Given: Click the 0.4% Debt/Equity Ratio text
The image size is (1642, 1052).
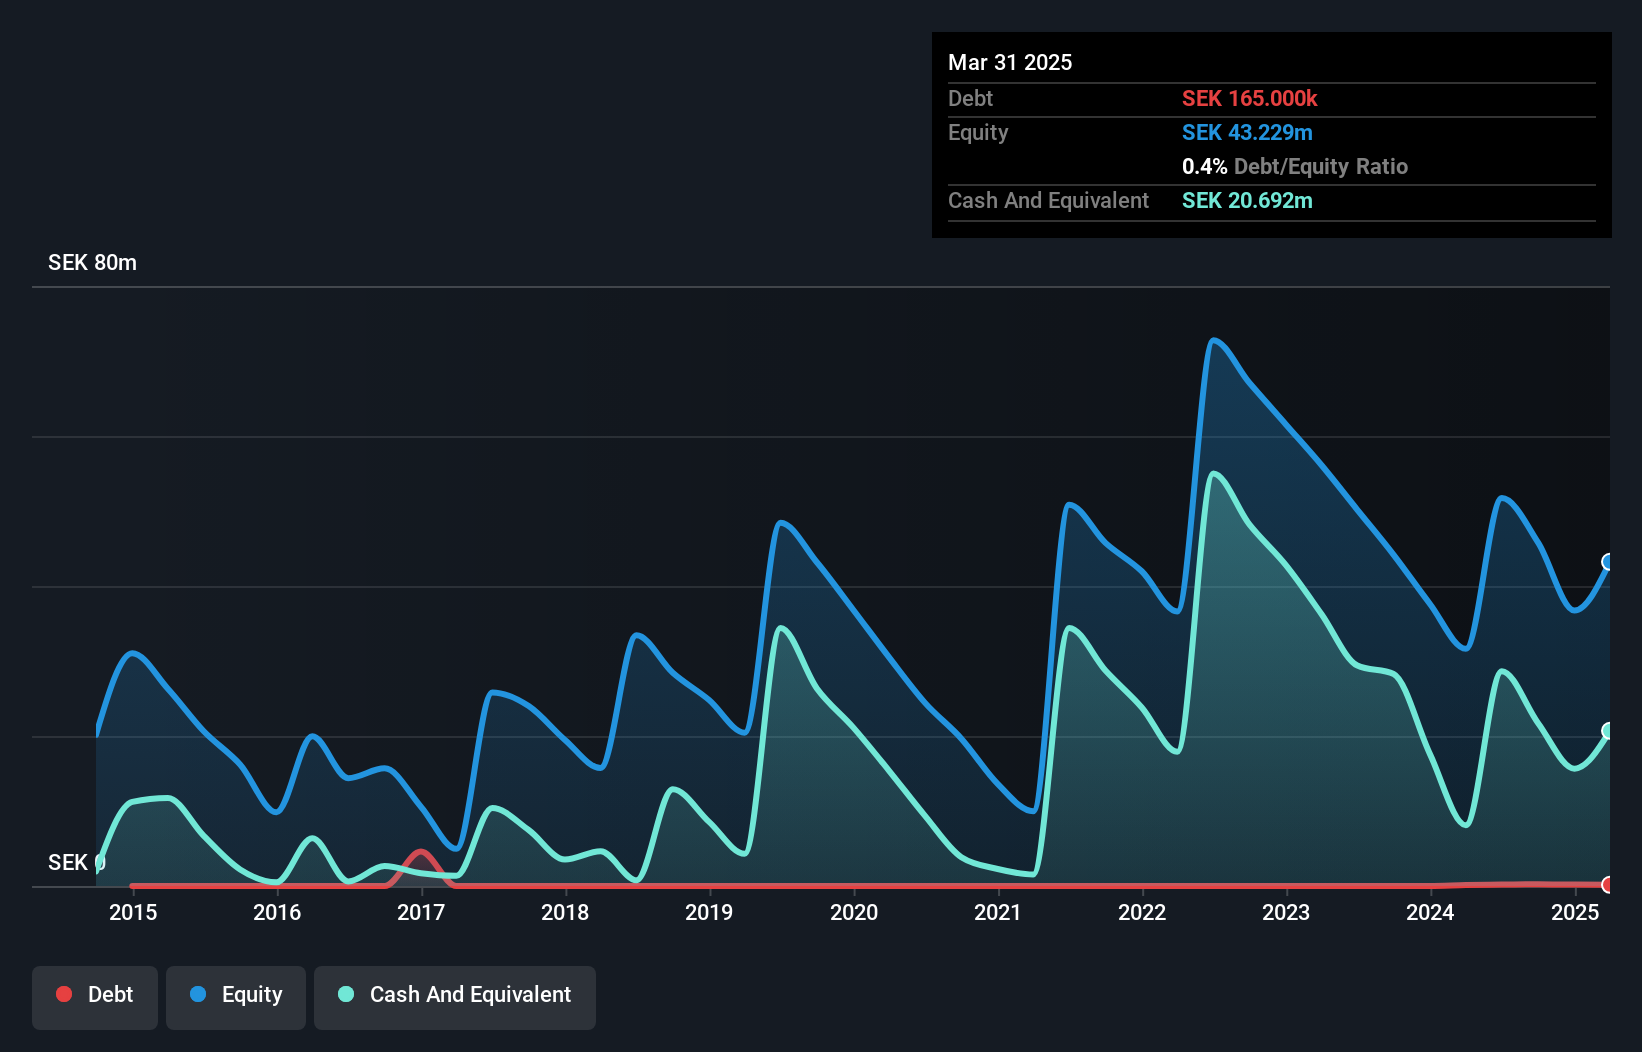Looking at the screenshot, I should (1295, 167).
